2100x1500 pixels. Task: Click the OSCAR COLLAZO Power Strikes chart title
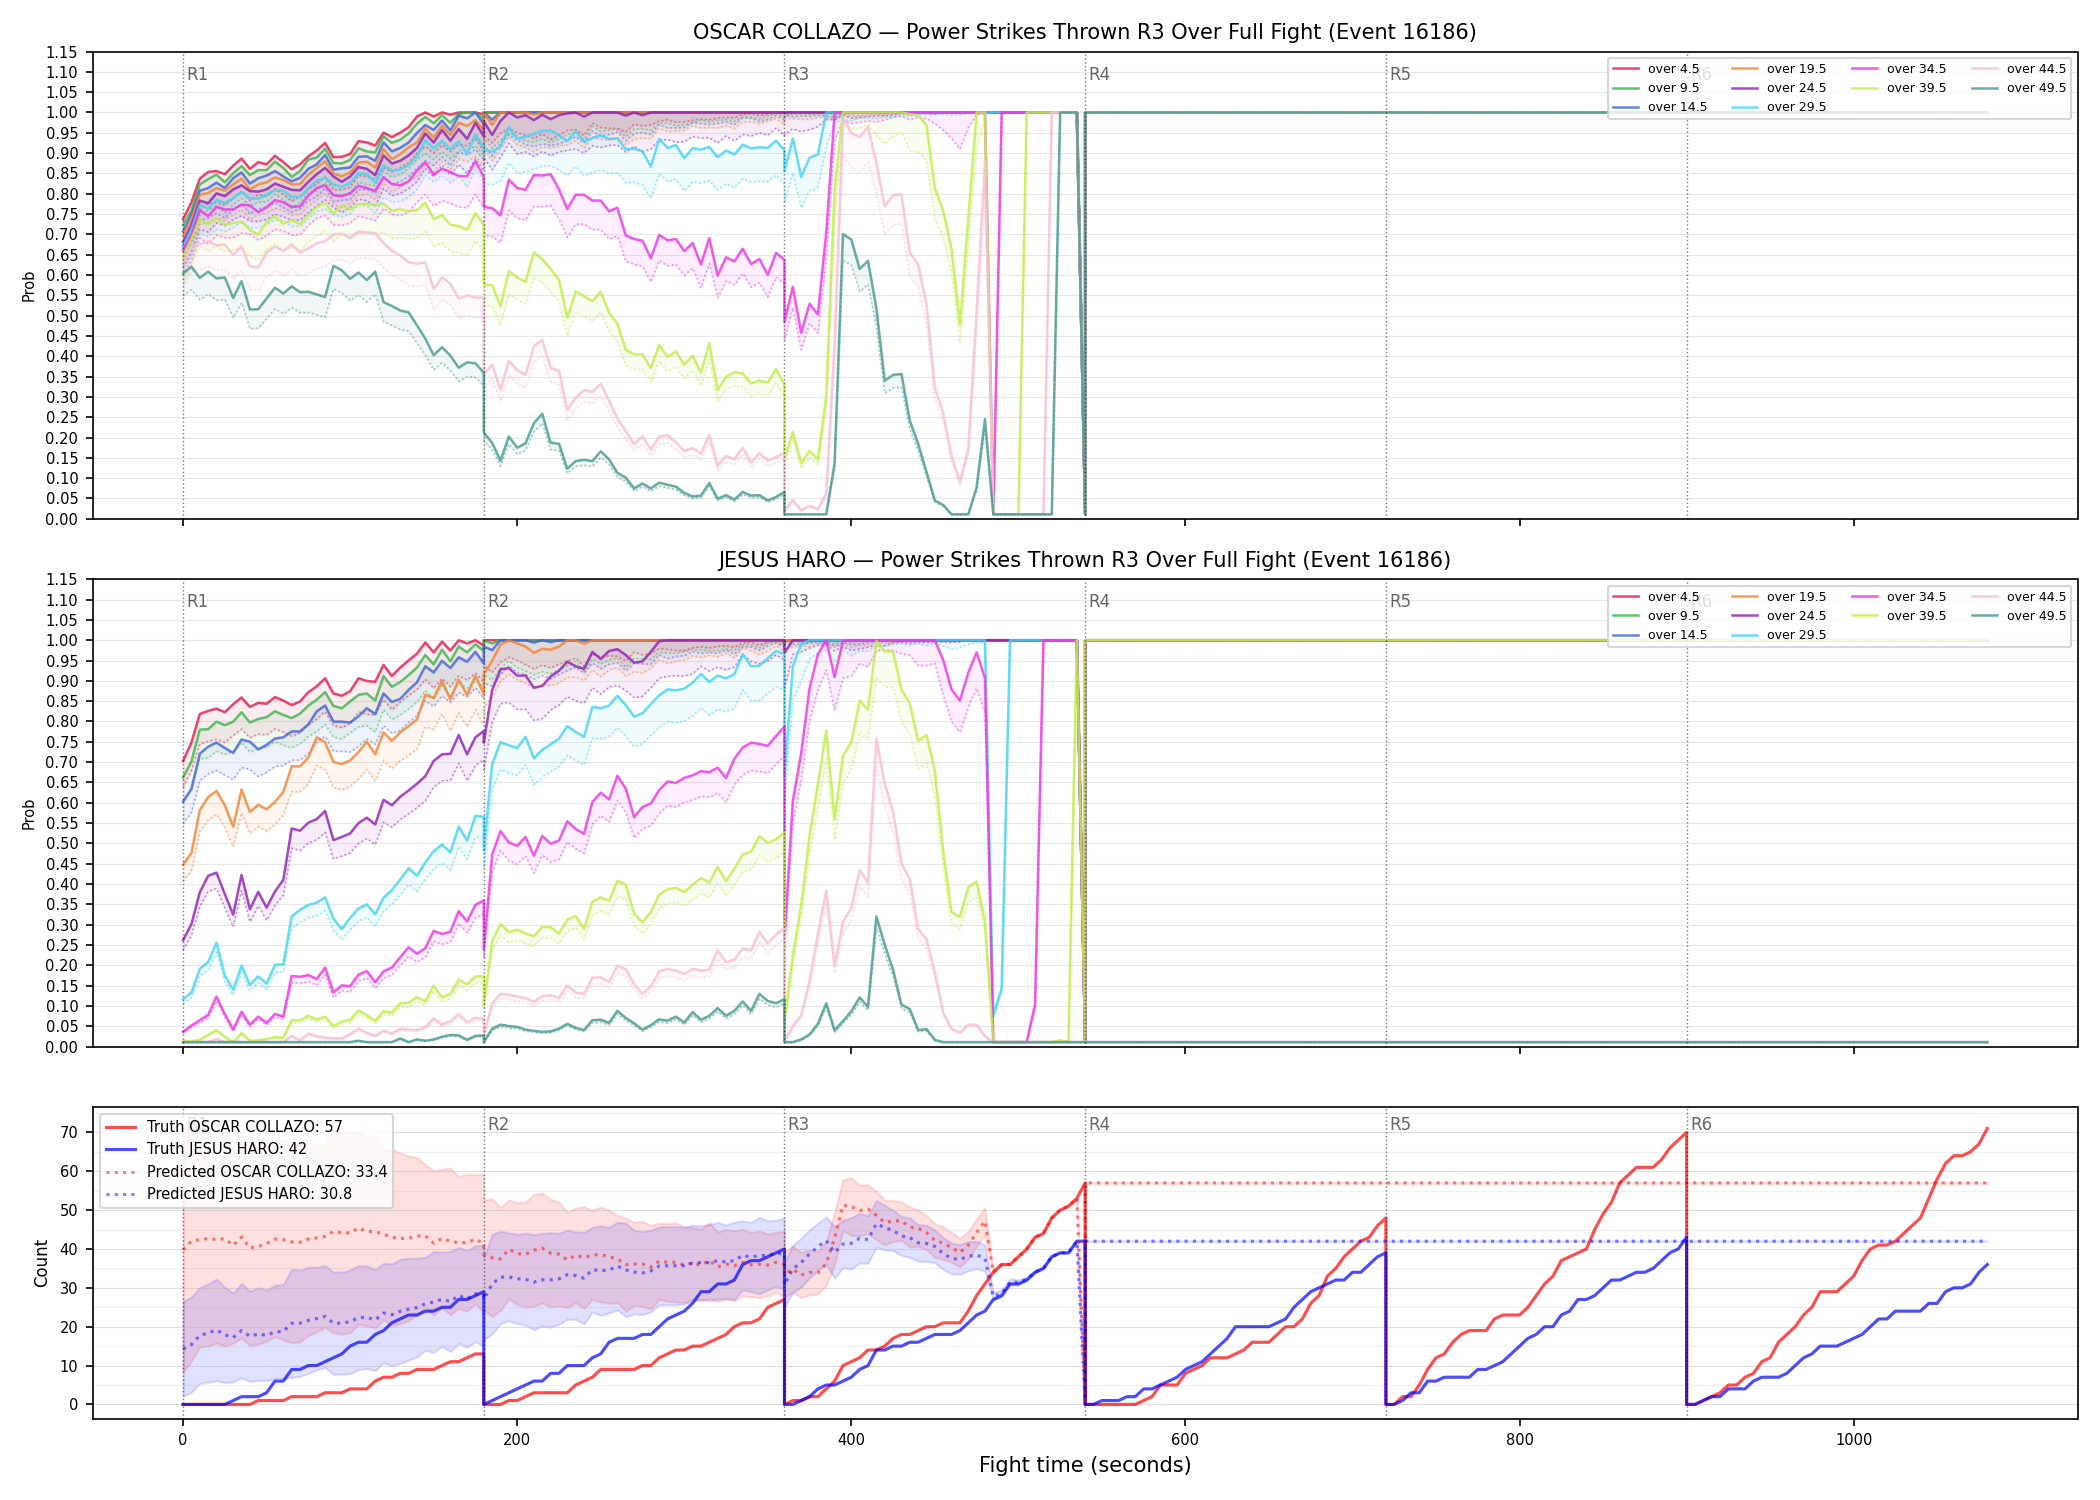click(x=1084, y=32)
